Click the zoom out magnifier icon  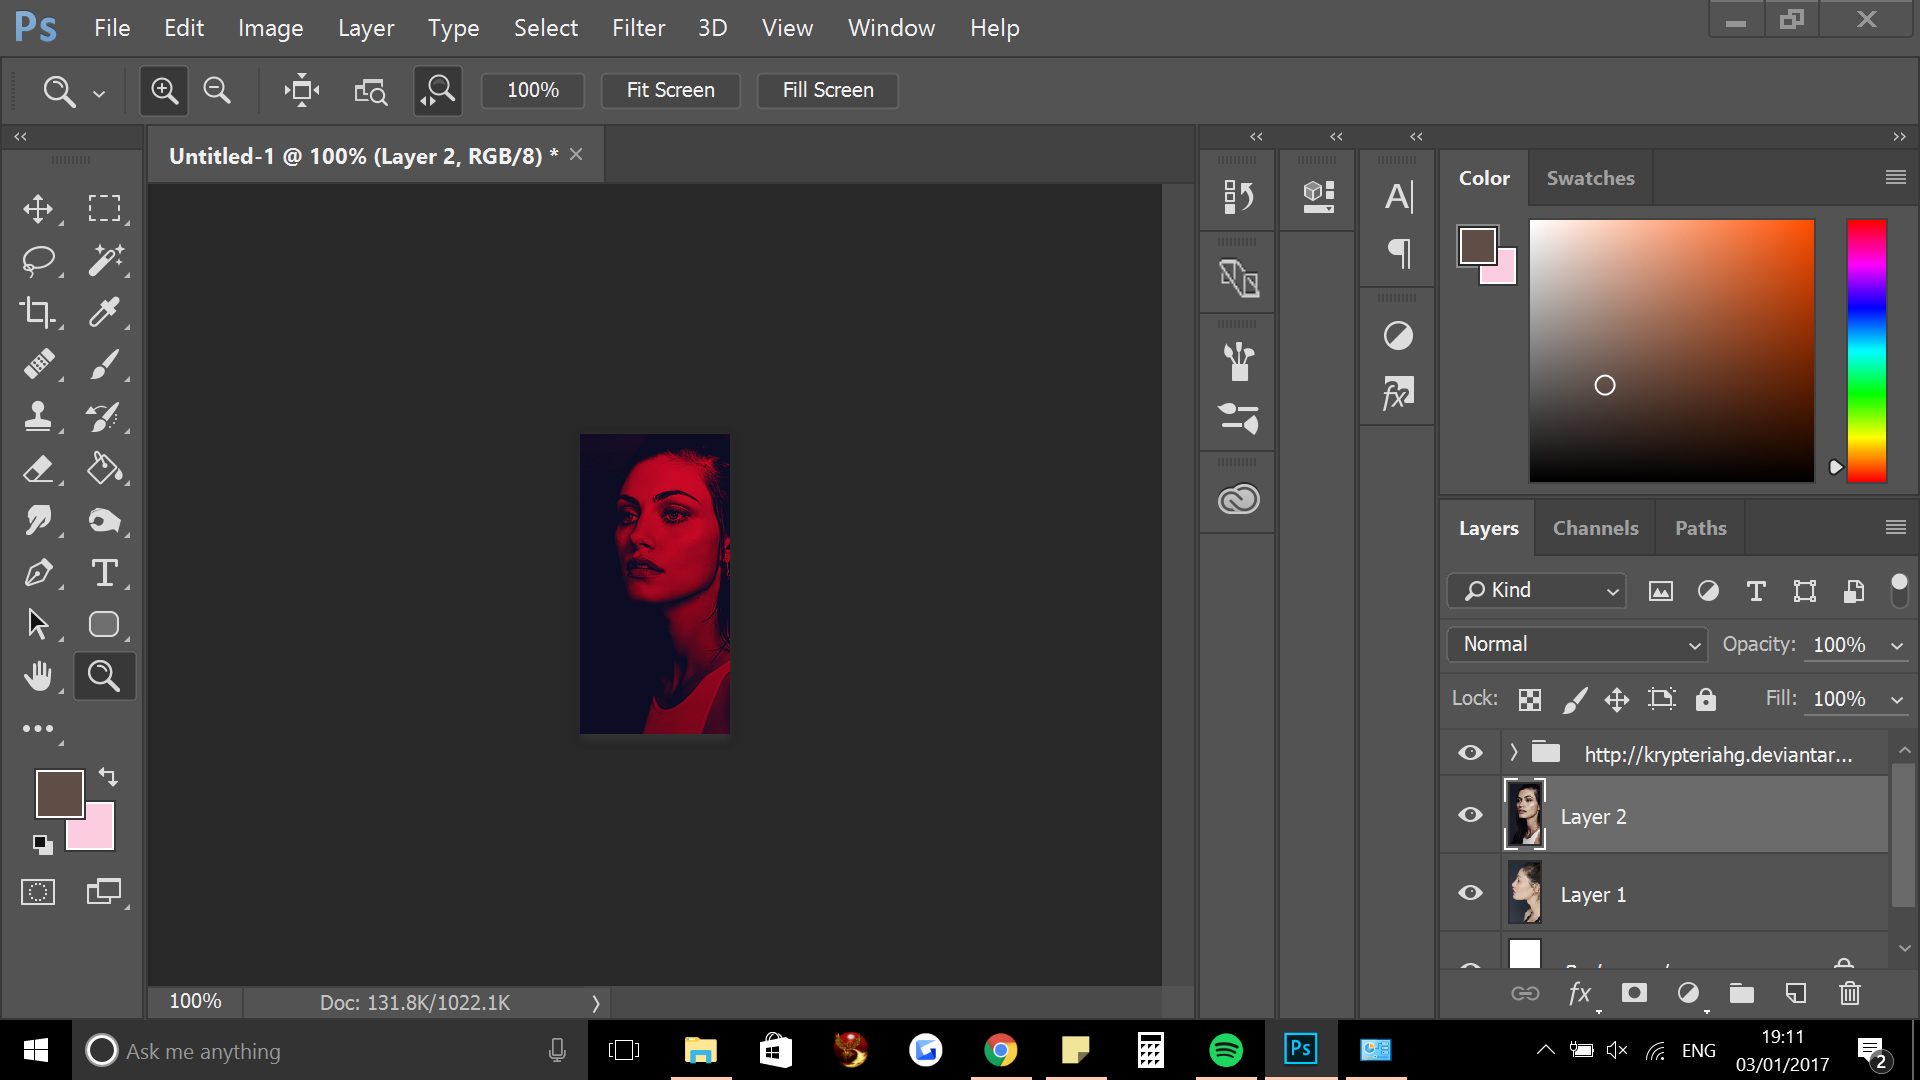point(217,90)
